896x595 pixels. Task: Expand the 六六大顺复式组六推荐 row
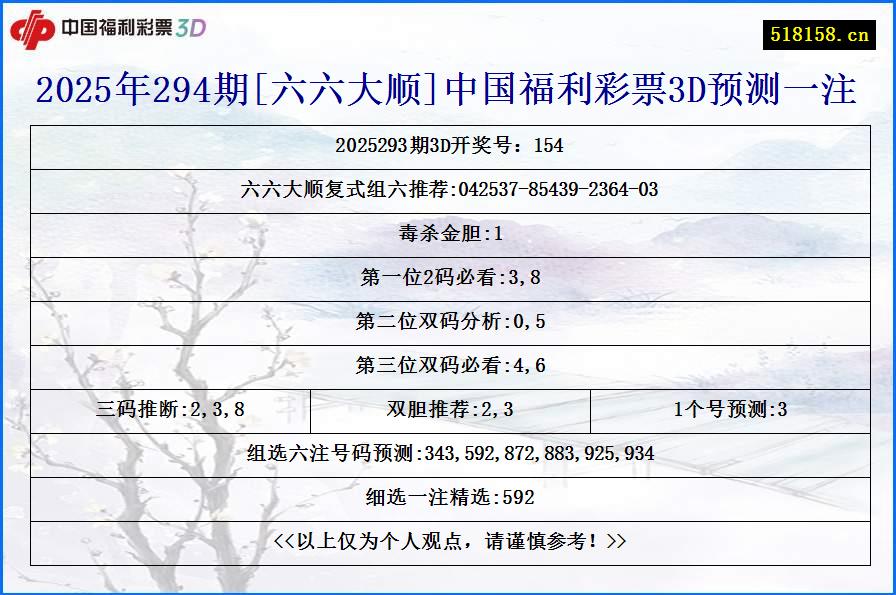448,192
